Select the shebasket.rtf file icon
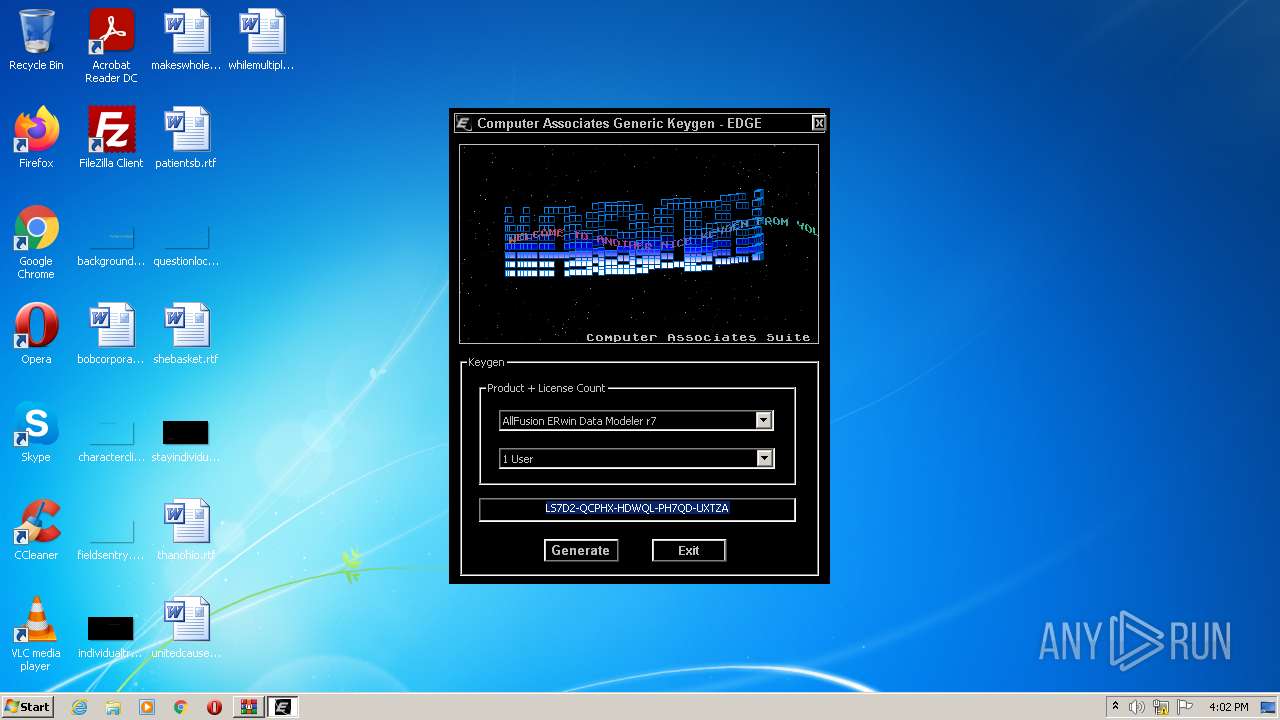 point(186,334)
